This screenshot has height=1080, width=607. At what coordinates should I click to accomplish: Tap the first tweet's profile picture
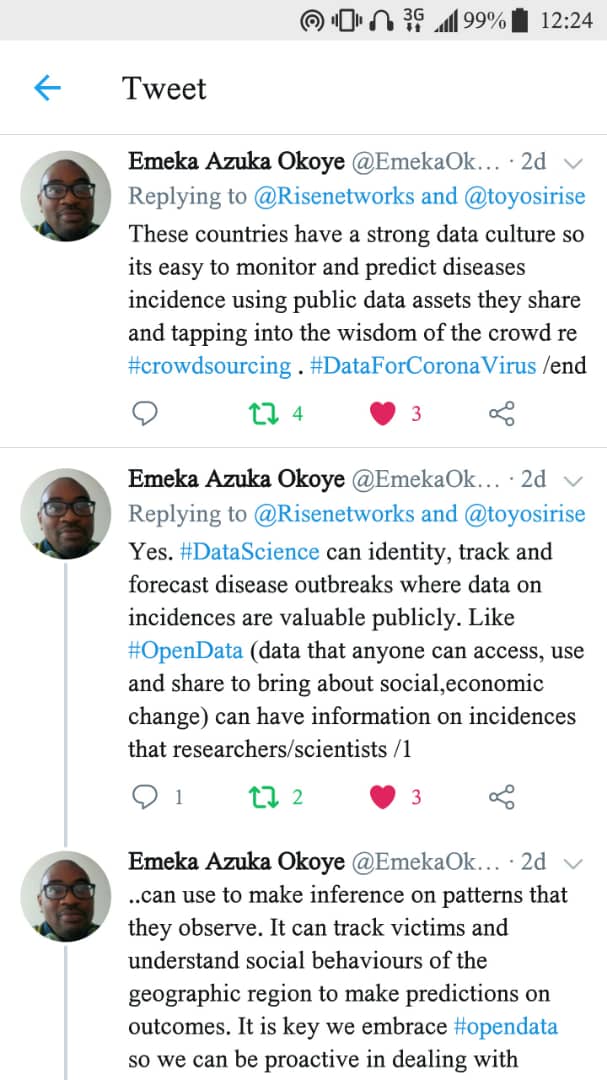pyautogui.click(x=66, y=196)
